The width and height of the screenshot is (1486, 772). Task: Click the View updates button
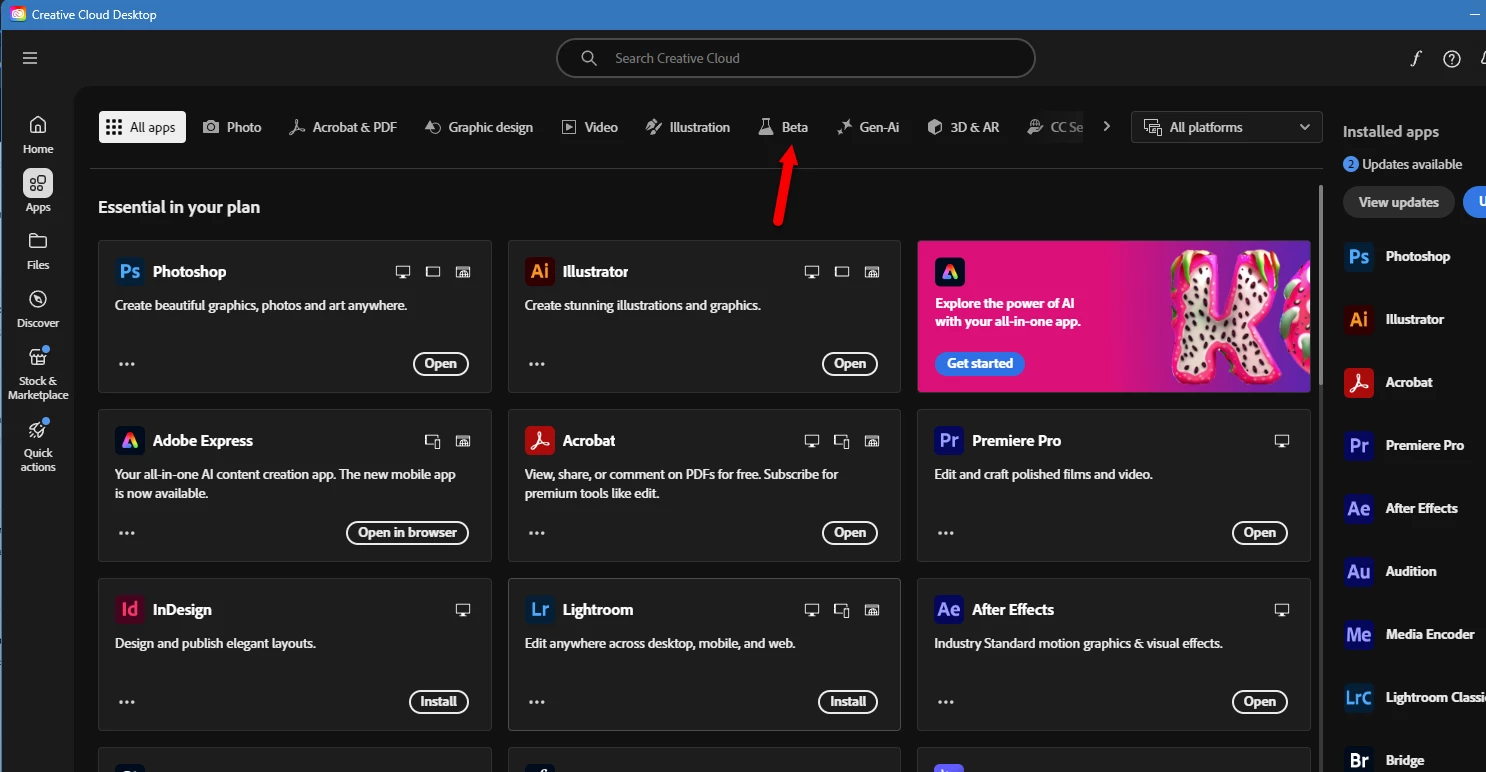click(x=1399, y=202)
